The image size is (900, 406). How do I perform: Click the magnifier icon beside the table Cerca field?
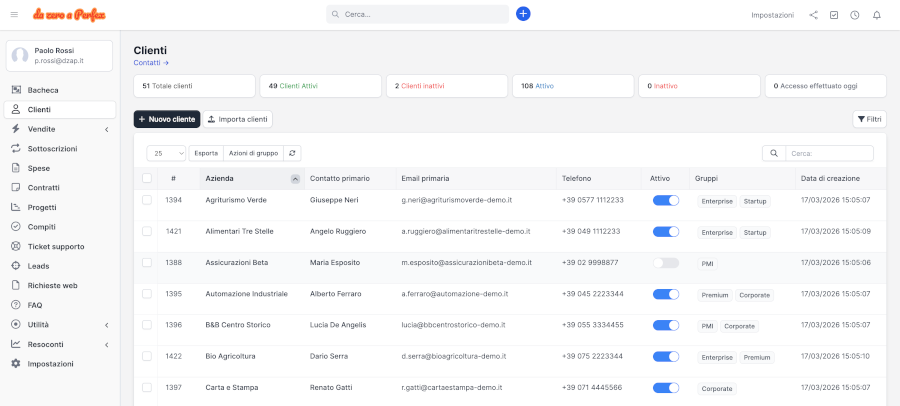click(774, 153)
